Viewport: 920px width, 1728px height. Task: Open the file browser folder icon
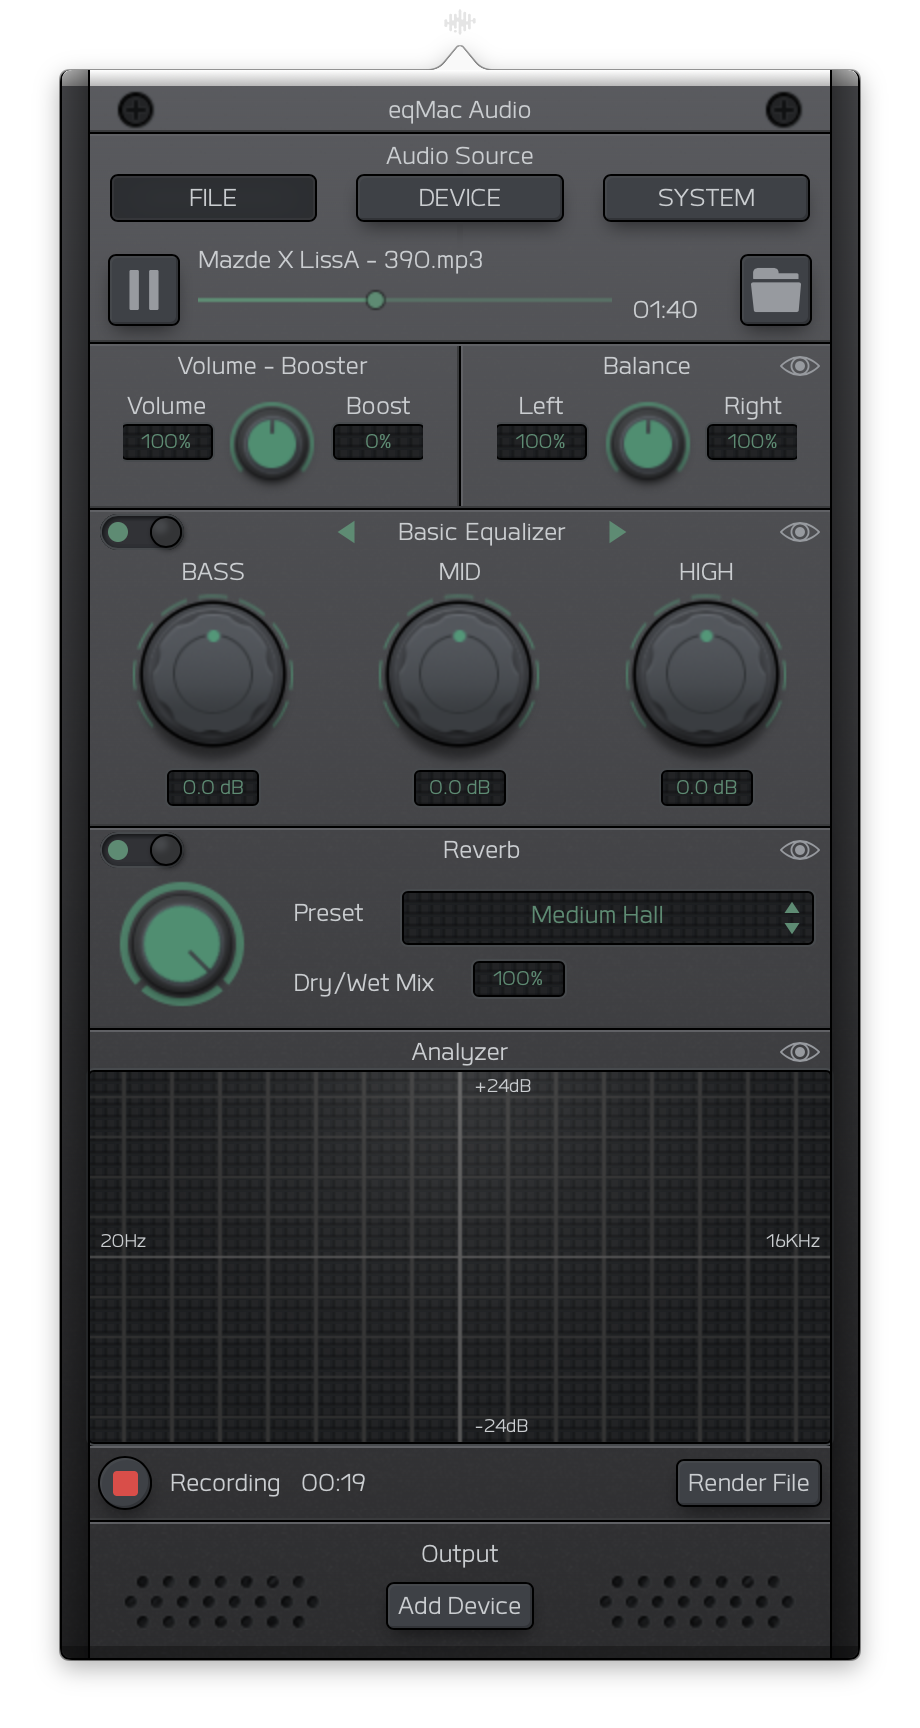(776, 290)
